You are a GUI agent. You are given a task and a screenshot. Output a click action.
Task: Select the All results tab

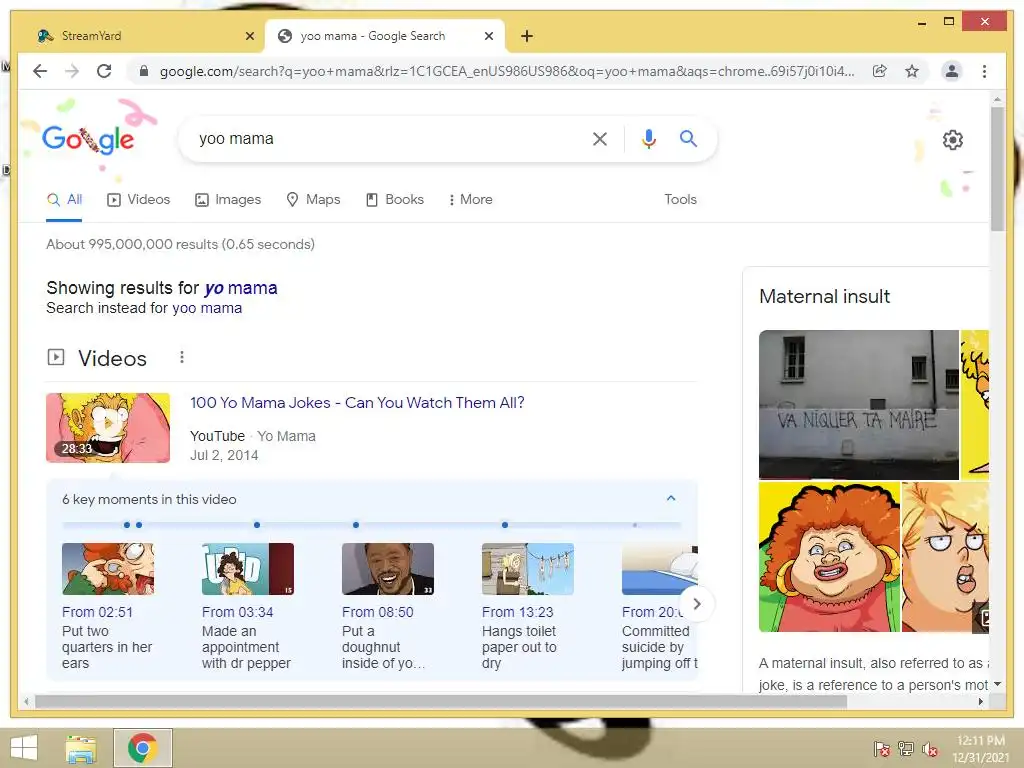65,200
